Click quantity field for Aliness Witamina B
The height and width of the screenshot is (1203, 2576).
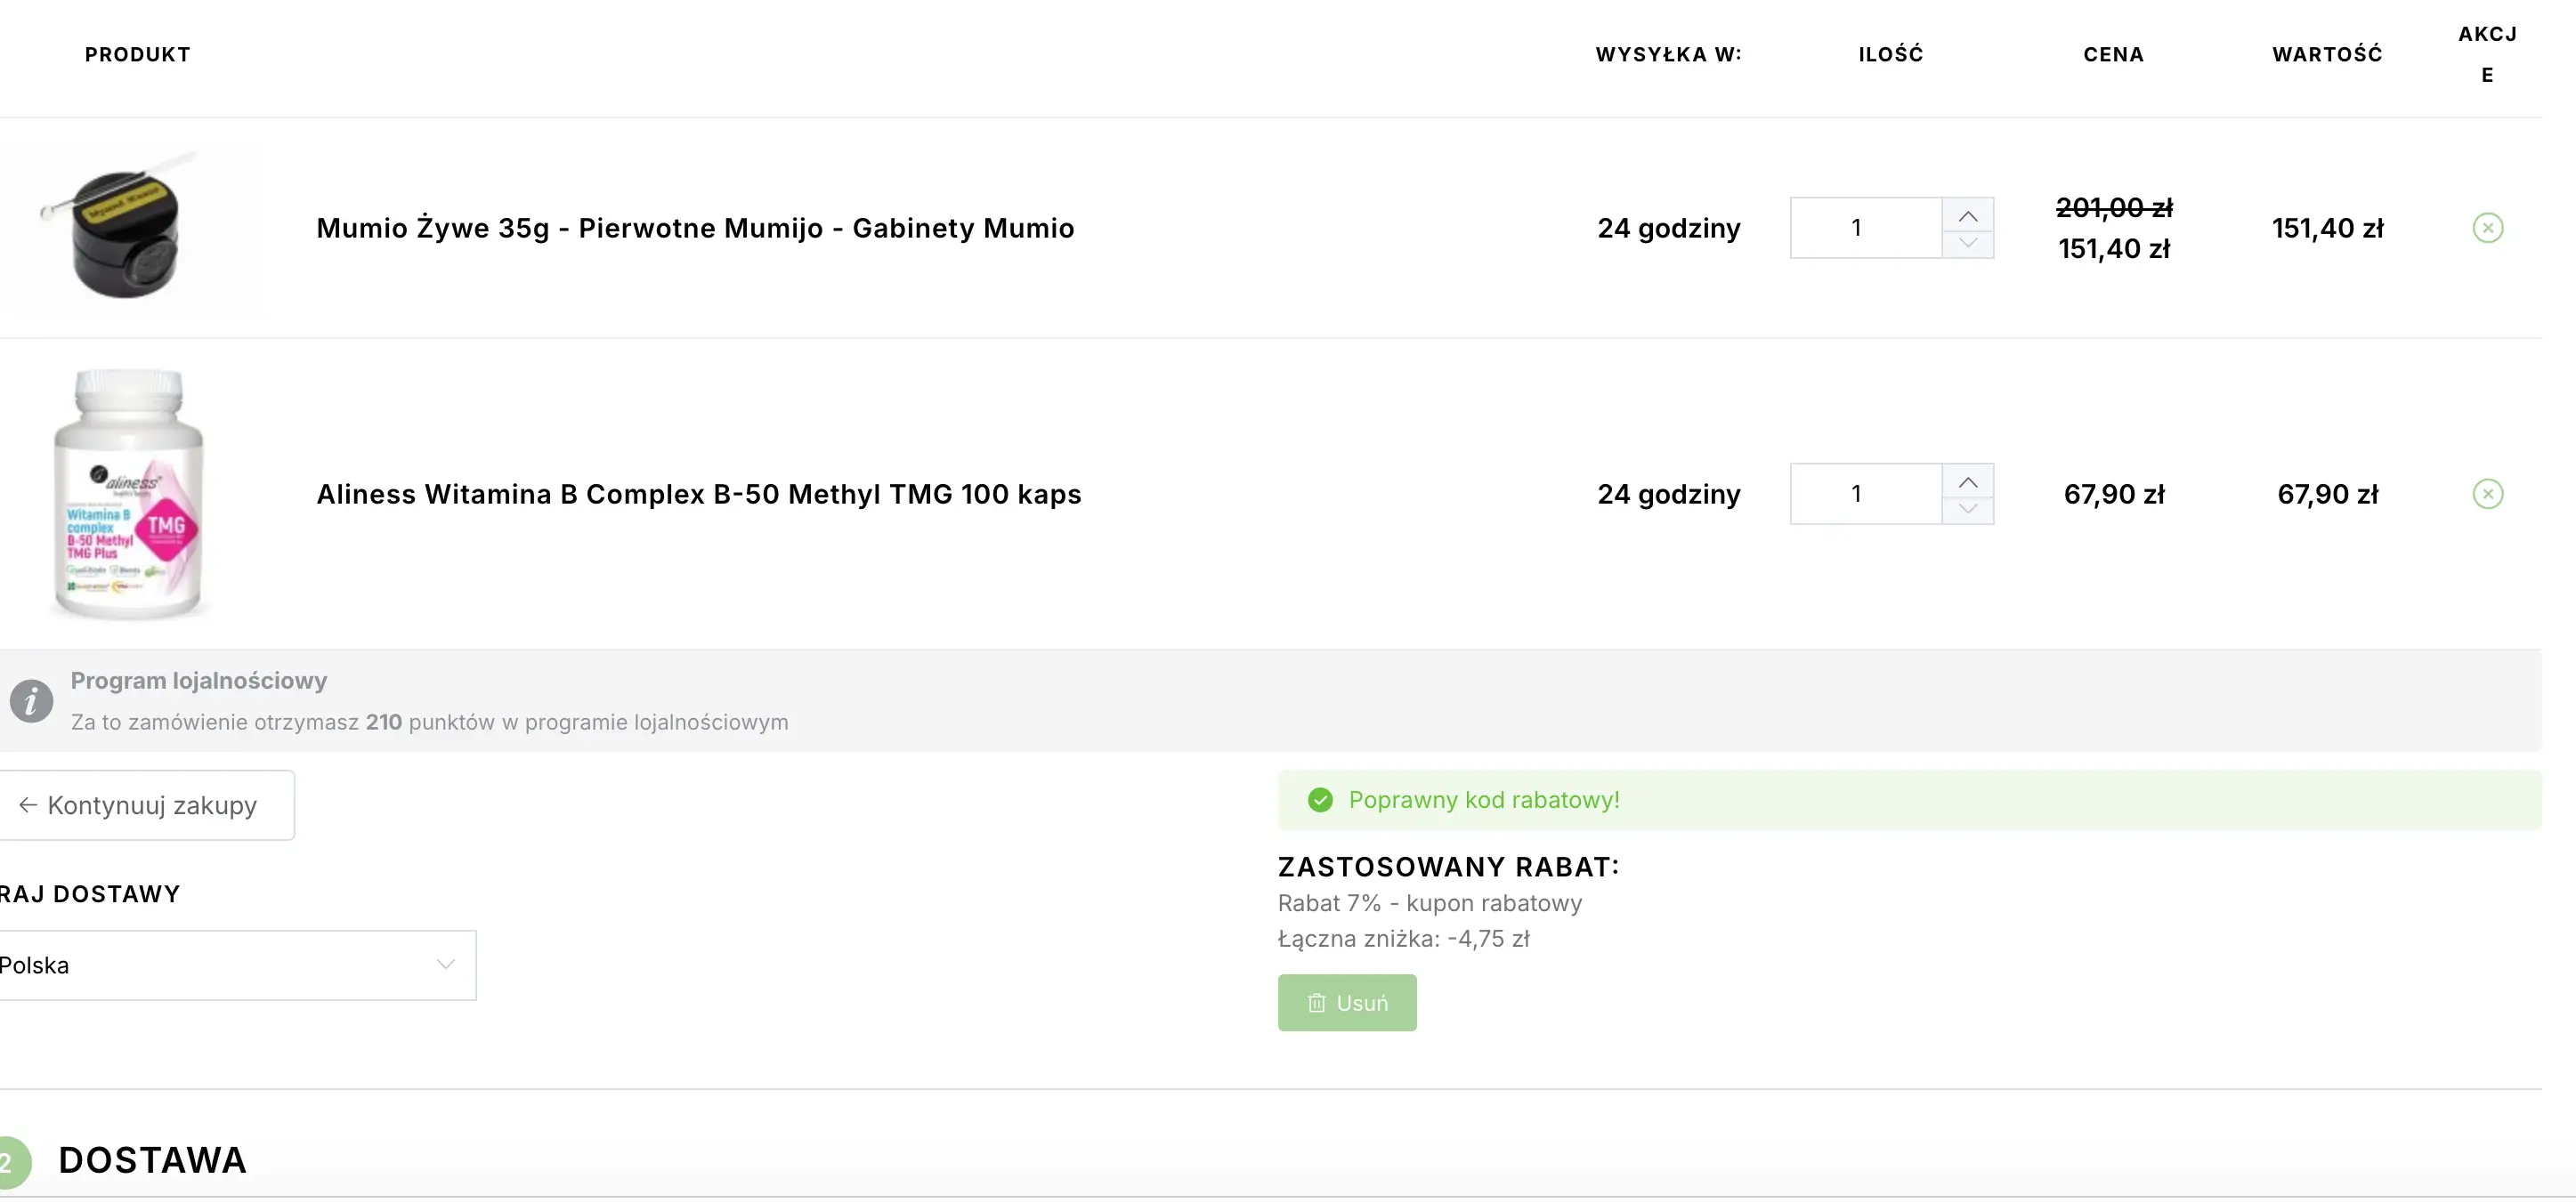coord(1864,494)
